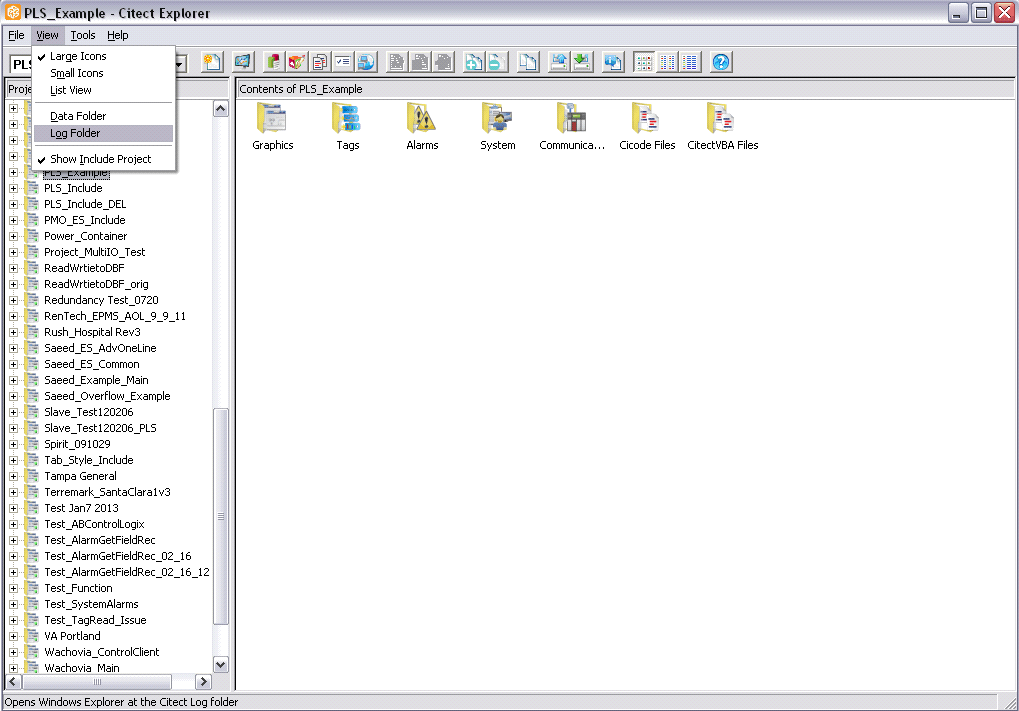Click the computer globe toolbar icon
This screenshot has height=711, width=1019.
point(366,62)
